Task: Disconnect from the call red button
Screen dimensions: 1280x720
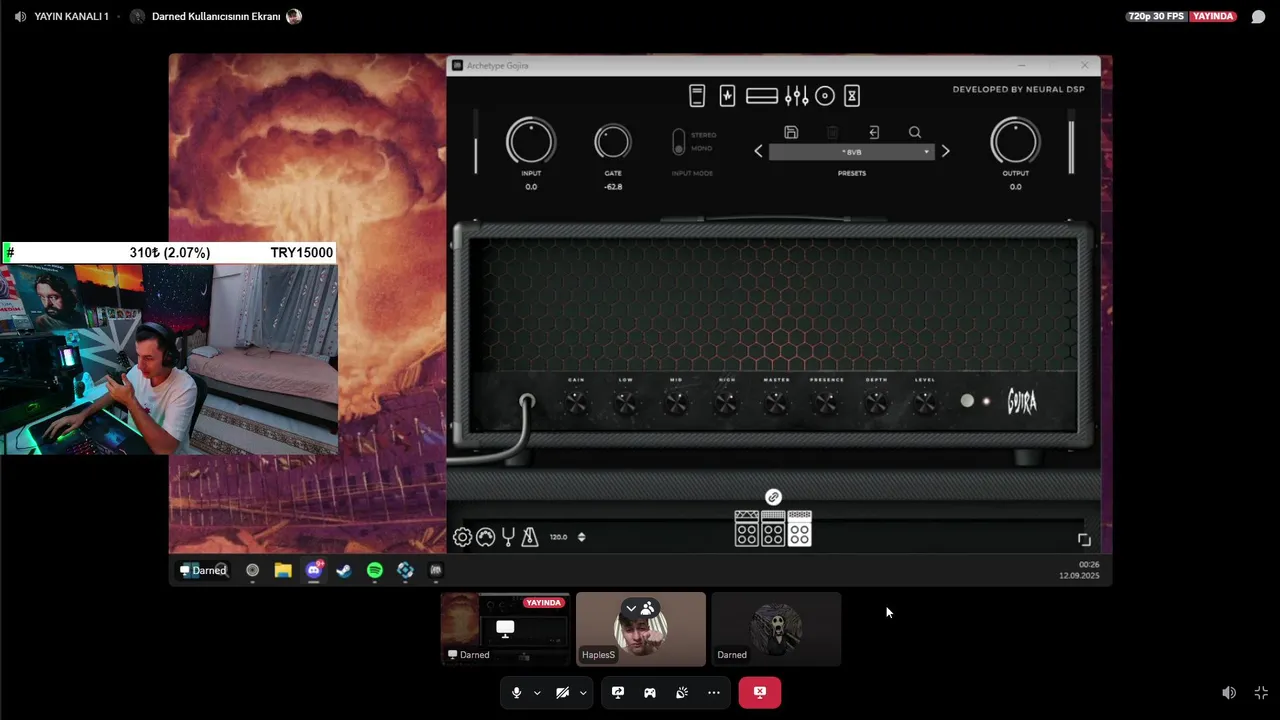Action: [x=760, y=692]
